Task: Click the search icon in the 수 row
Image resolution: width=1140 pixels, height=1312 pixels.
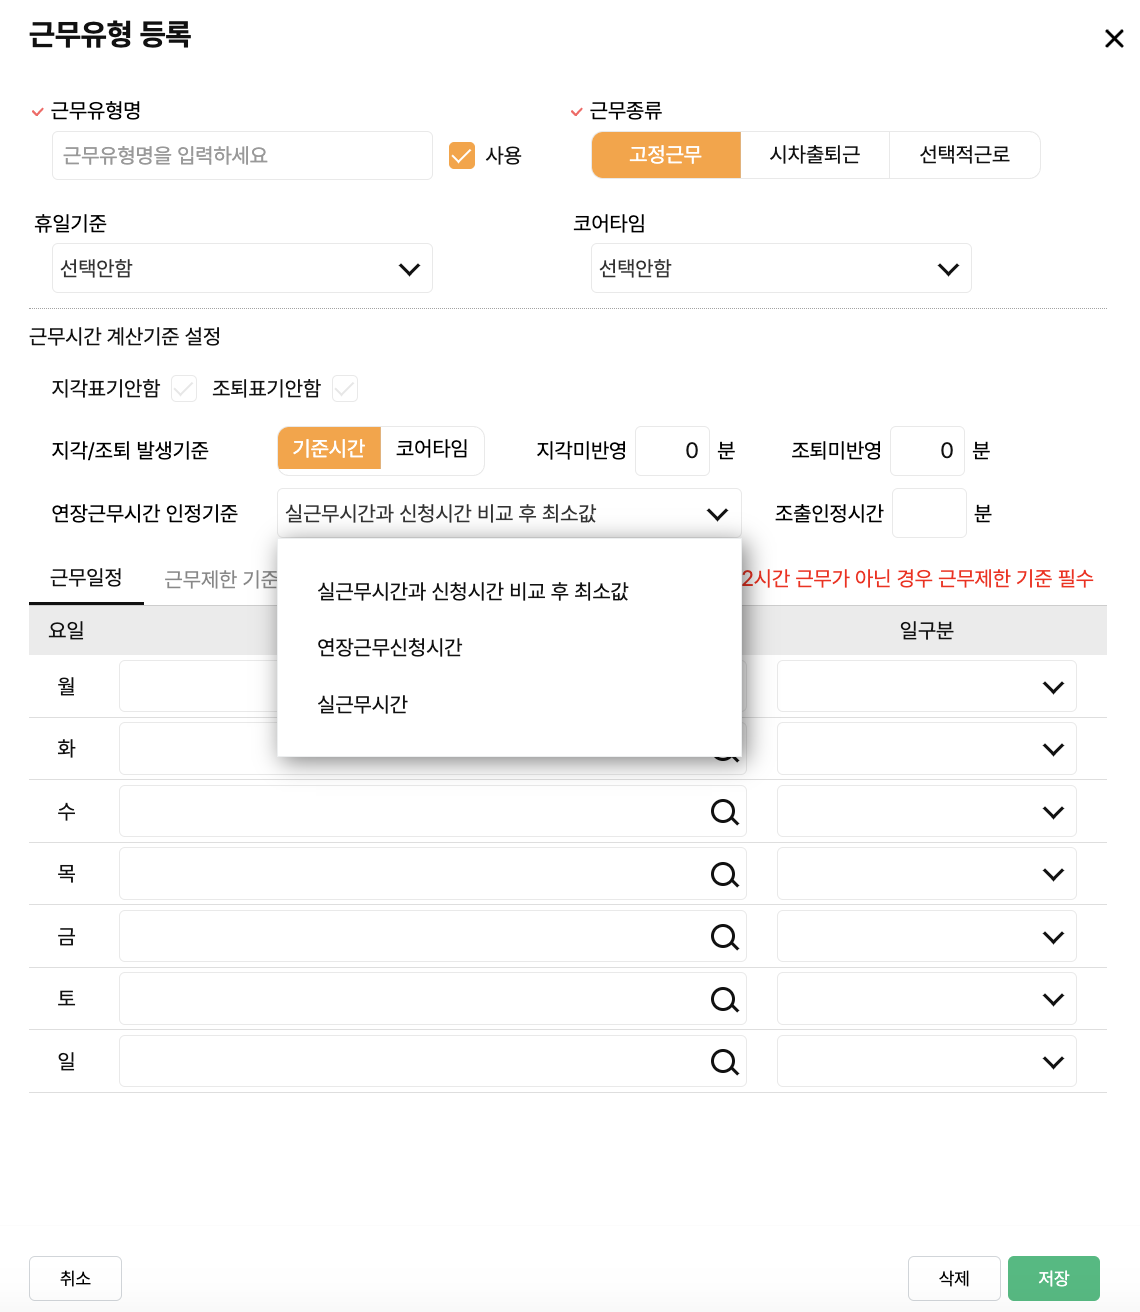Action: 724,812
